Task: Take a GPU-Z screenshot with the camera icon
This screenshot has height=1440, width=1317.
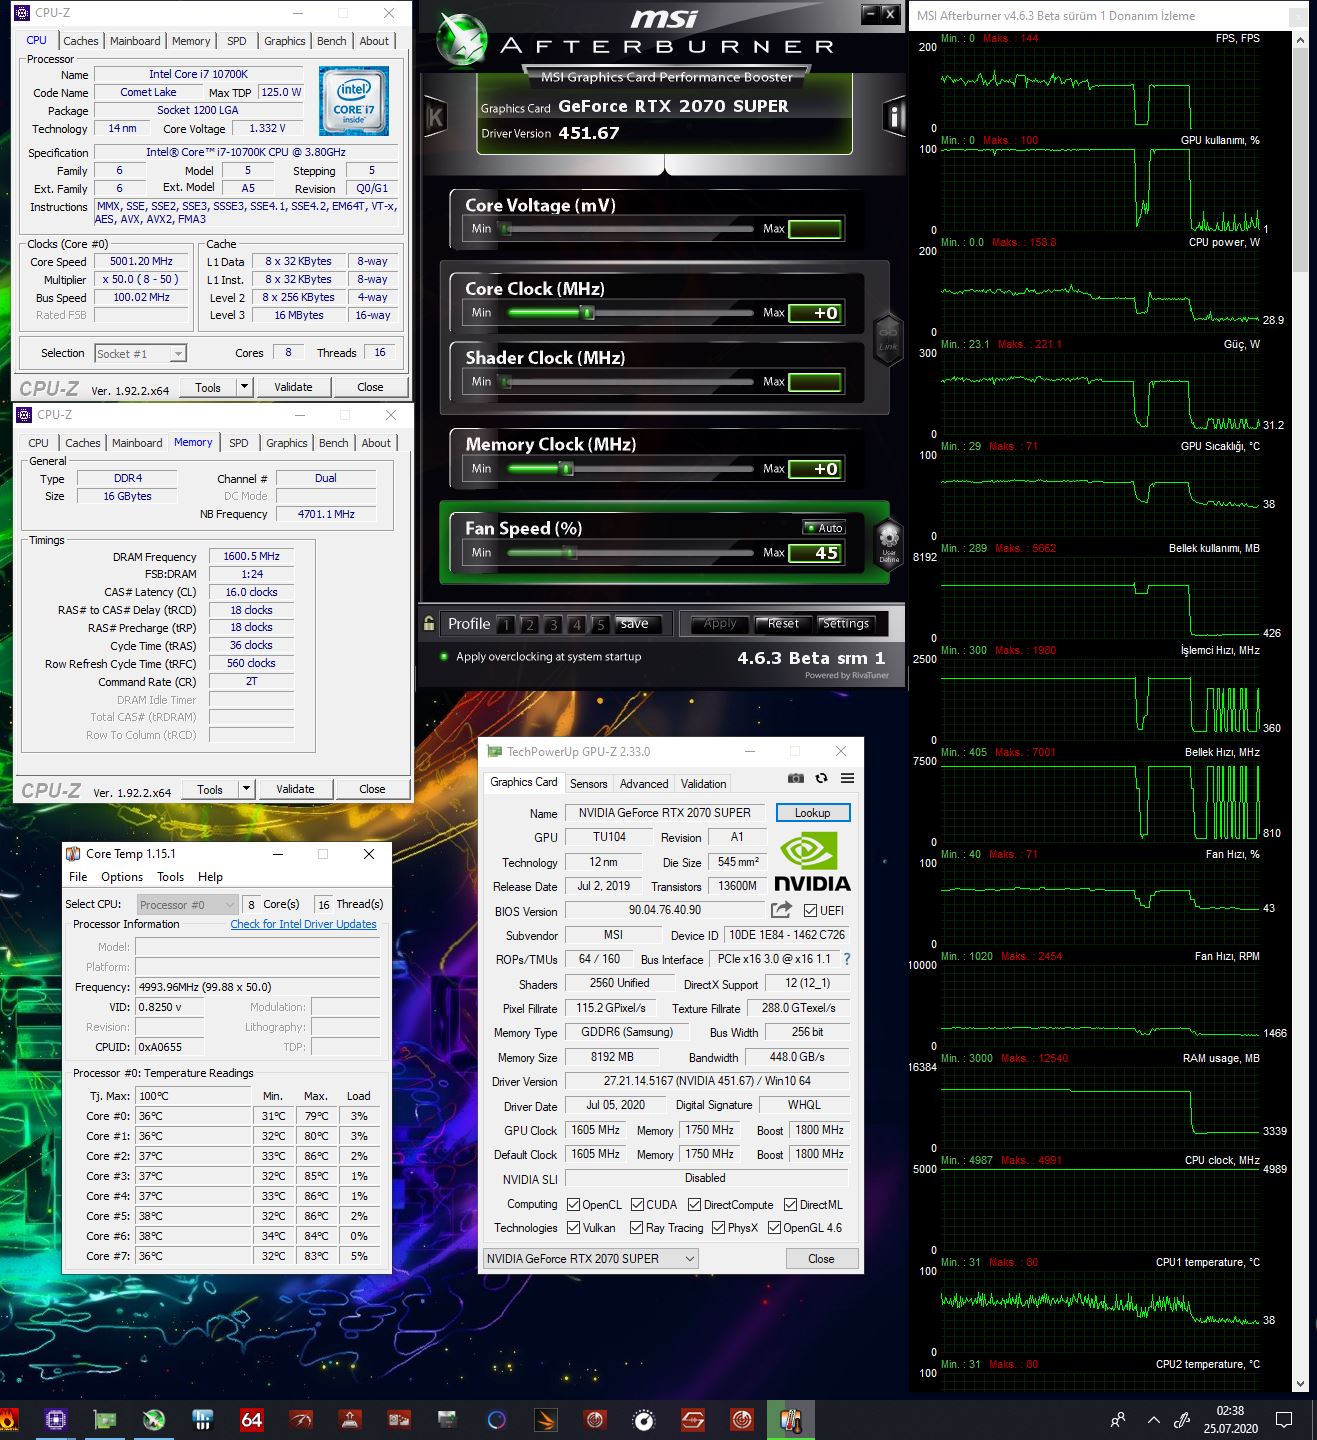Action: [x=795, y=778]
